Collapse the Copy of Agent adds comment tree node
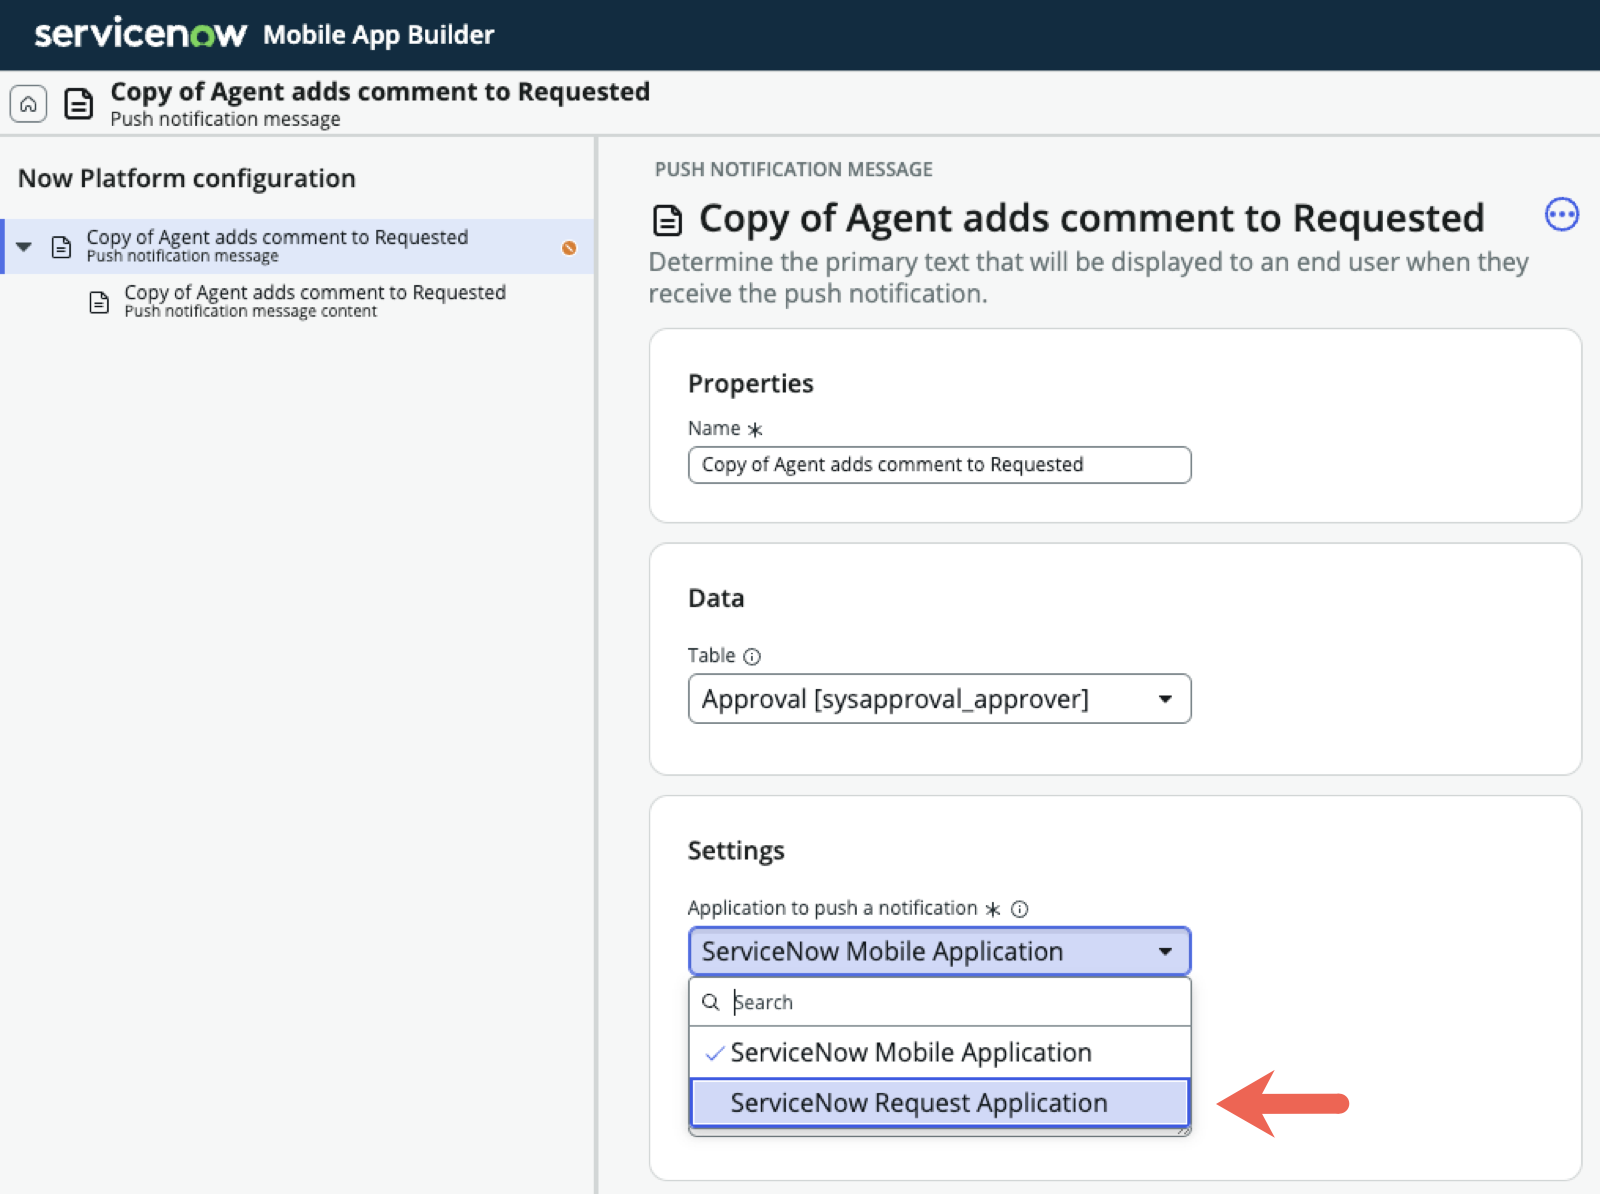The height and width of the screenshot is (1194, 1600). click(x=24, y=247)
